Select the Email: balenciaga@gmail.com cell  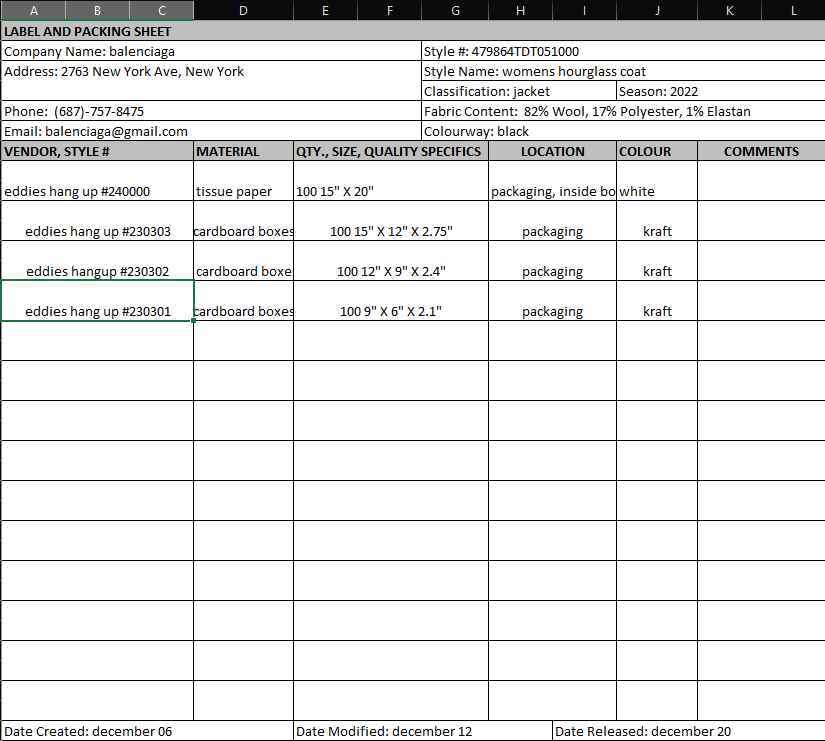pyautogui.click(x=212, y=131)
